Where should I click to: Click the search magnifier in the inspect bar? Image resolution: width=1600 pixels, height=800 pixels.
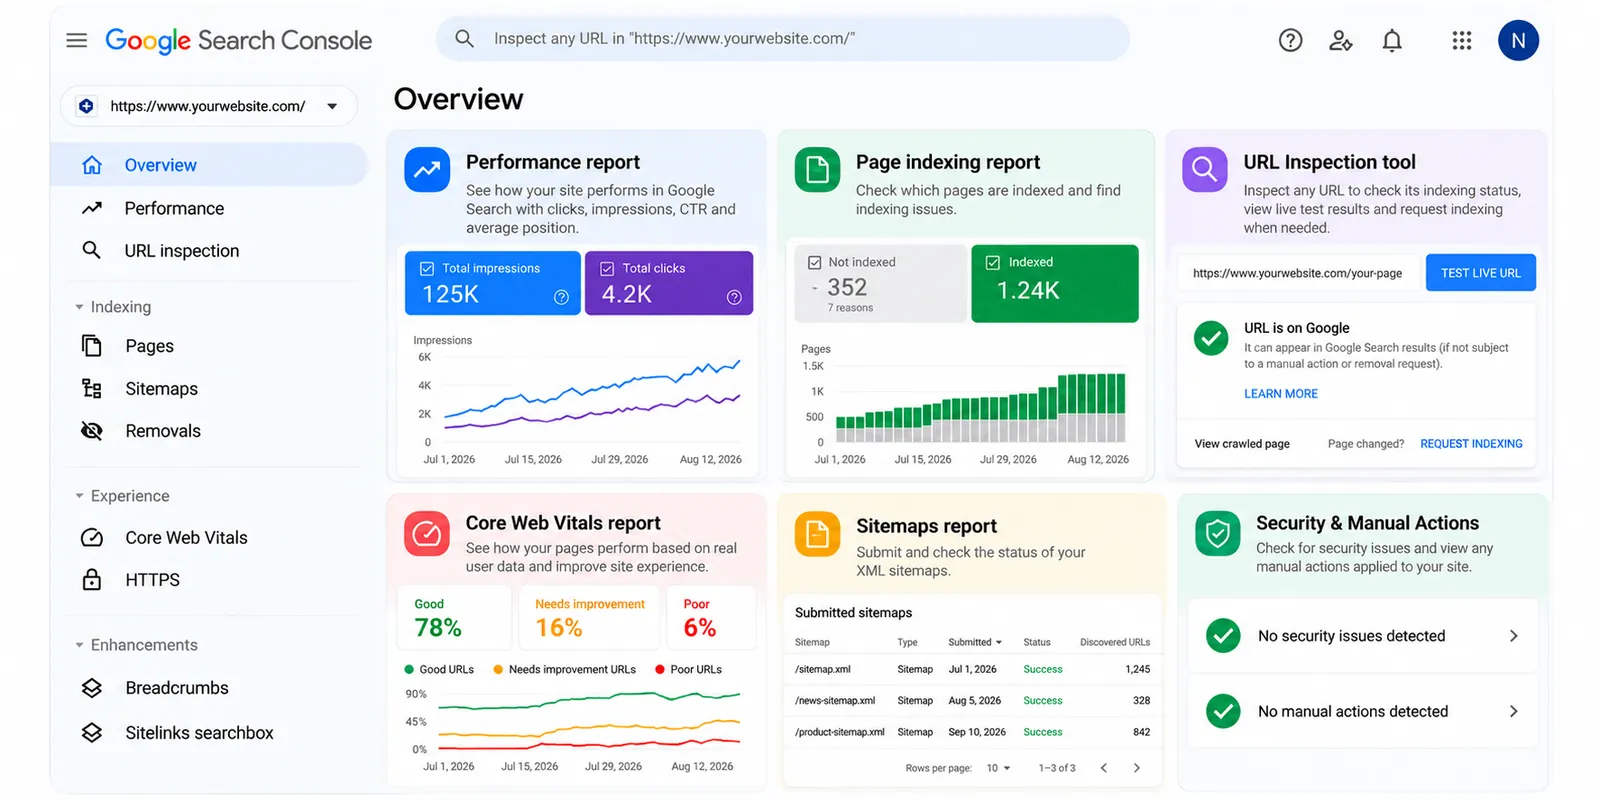464,39
